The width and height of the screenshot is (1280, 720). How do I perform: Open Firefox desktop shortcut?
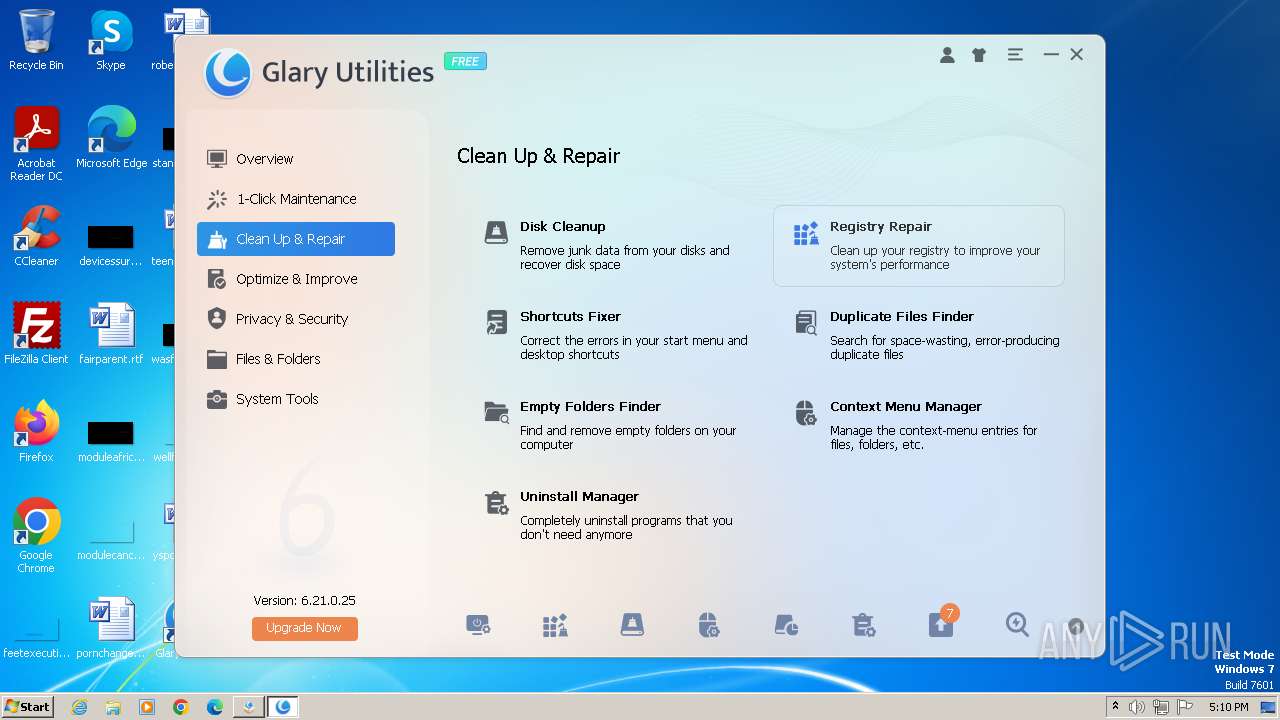point(36,432)
